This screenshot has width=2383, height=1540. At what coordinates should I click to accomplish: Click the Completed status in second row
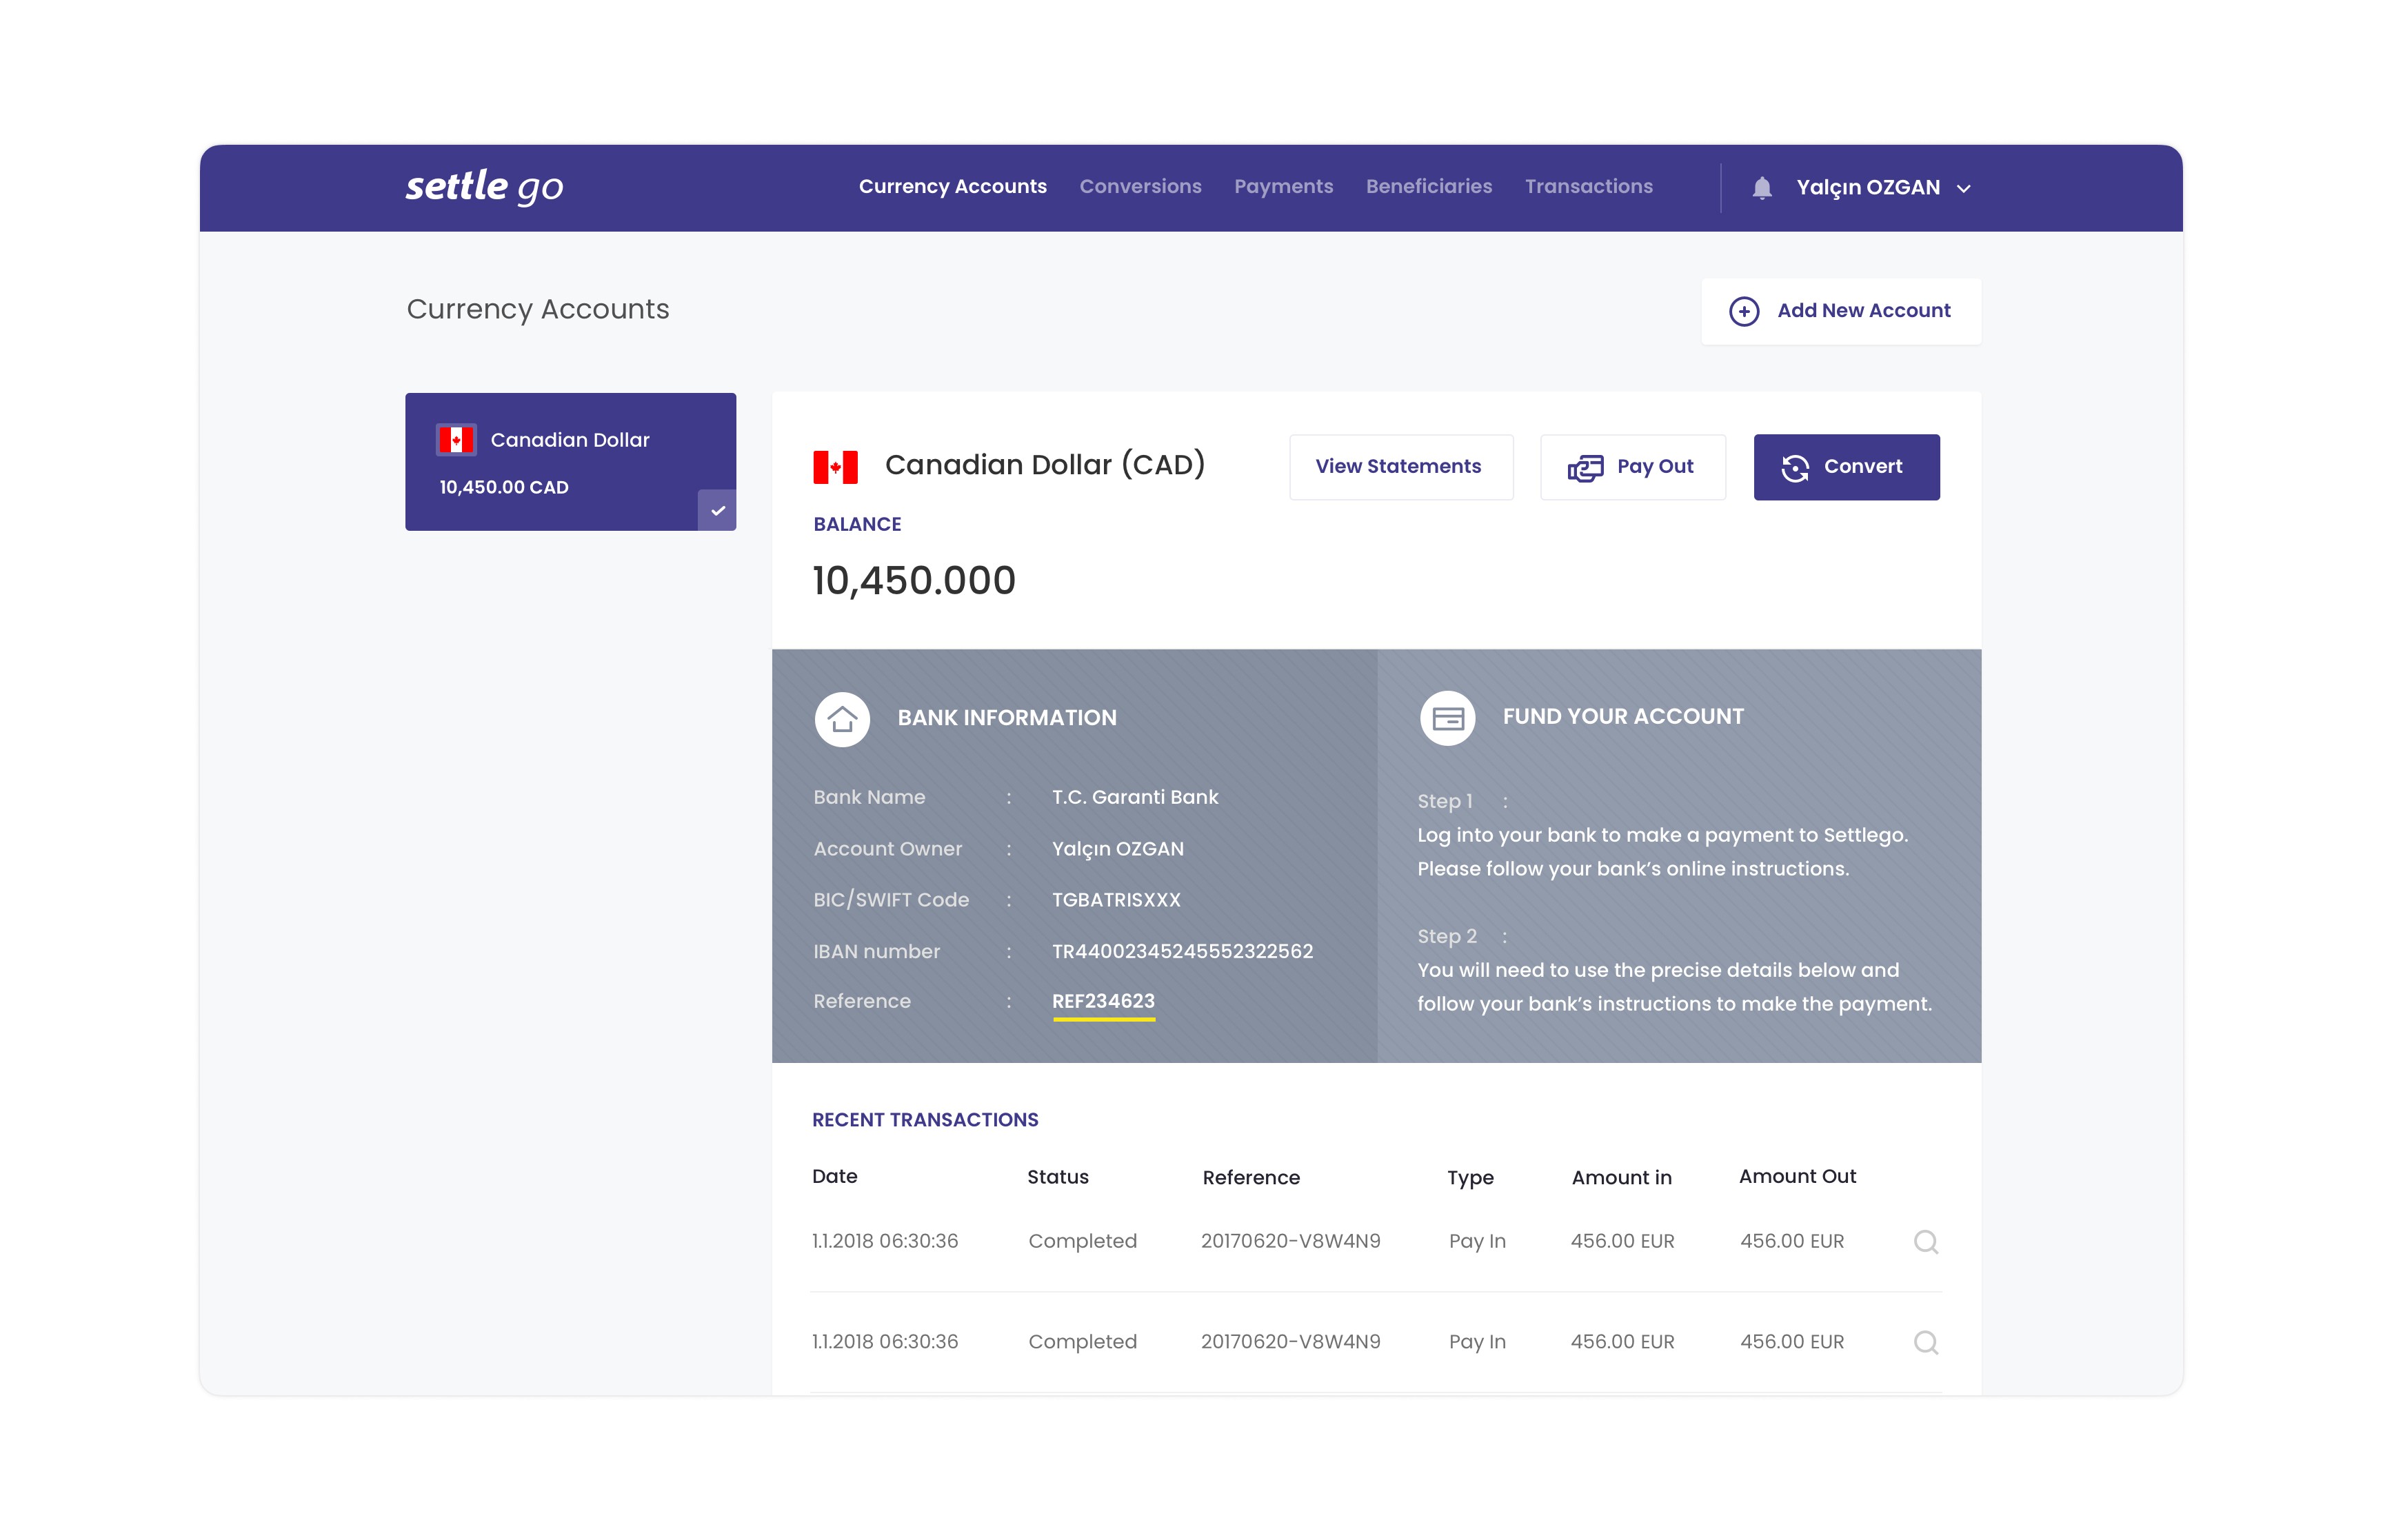1082,1342
